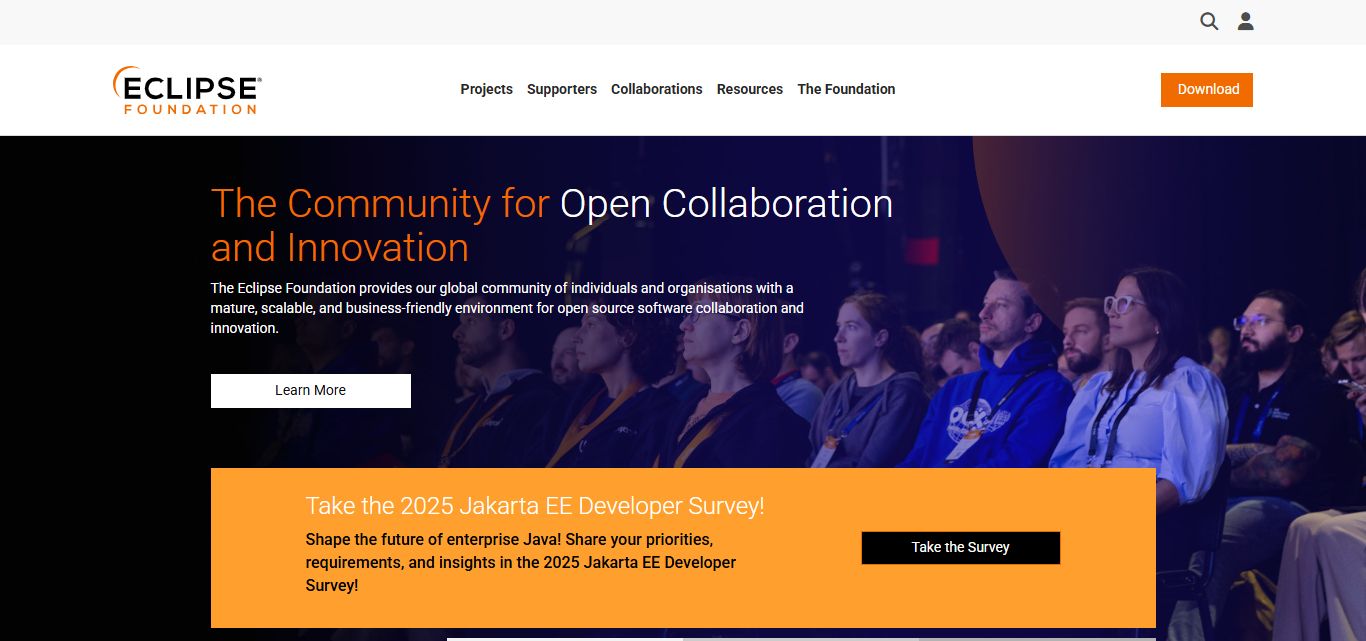Open the Supporters menu
The width and height of the screenshot is (1366, 641).
coord(562,89)
